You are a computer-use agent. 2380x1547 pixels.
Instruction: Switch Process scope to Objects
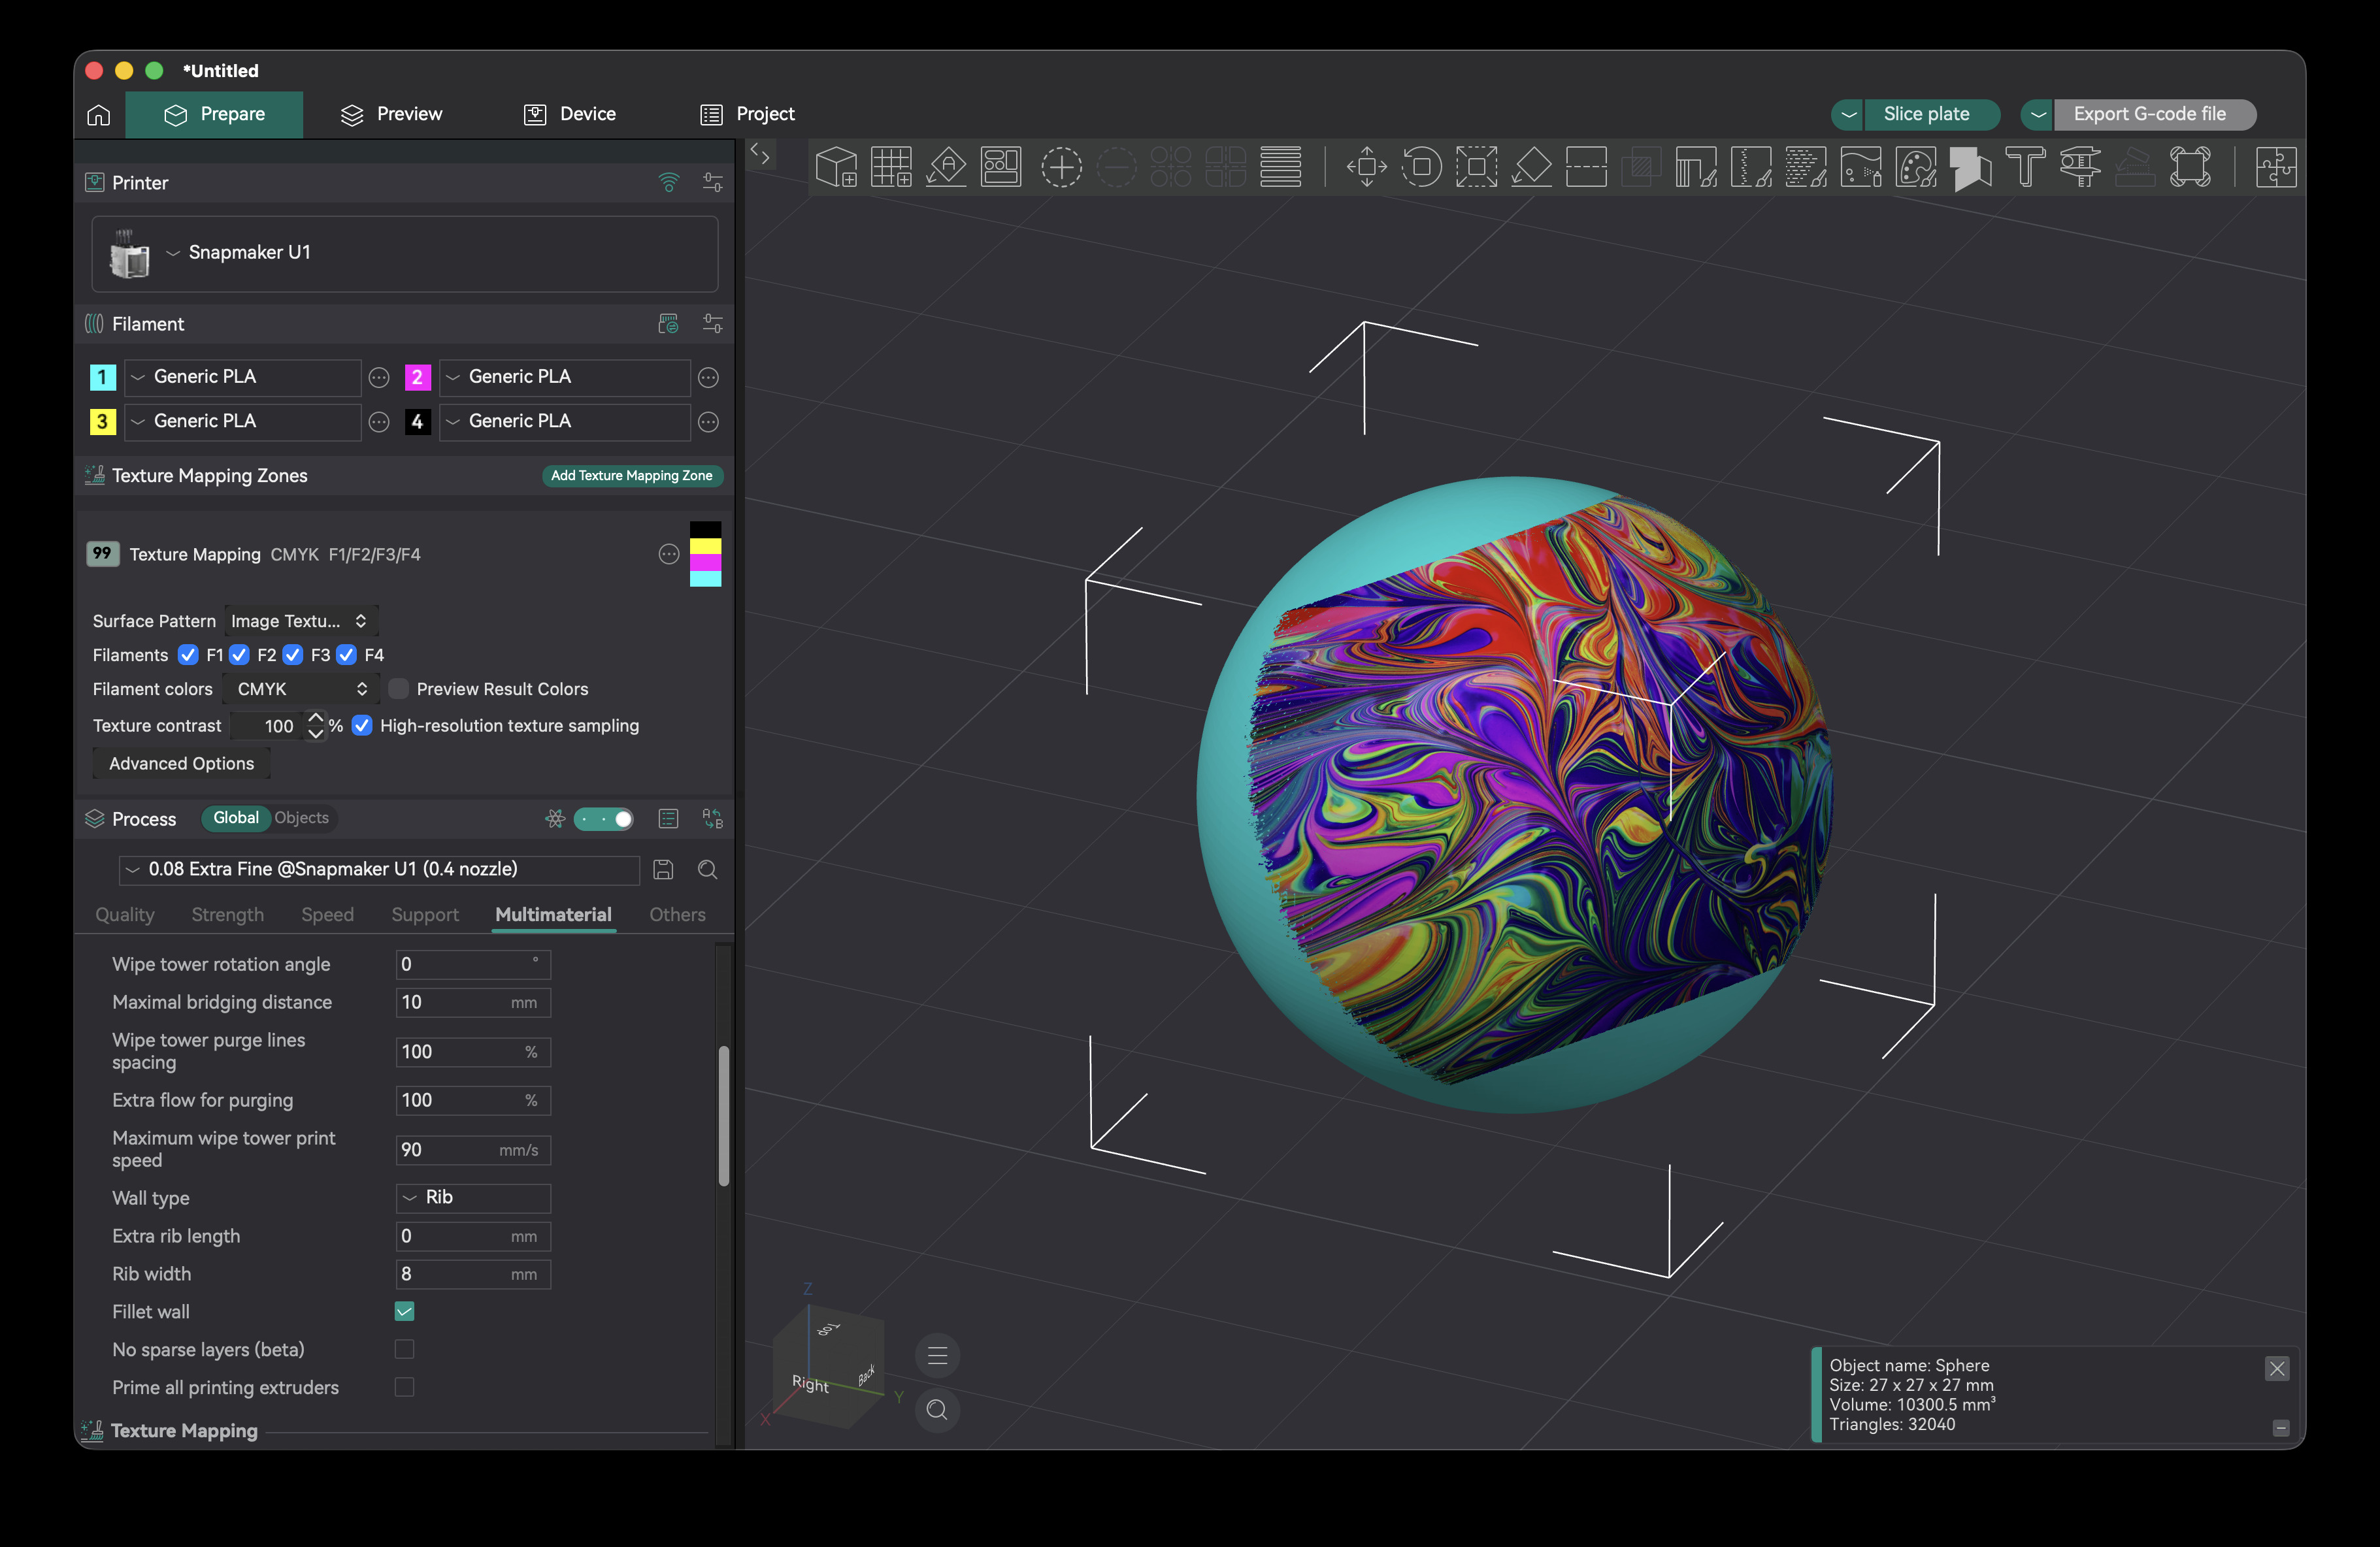point(302,818)
